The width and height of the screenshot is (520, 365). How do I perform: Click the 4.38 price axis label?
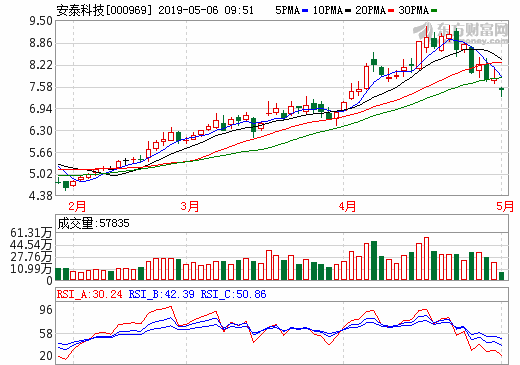point(41,196)
